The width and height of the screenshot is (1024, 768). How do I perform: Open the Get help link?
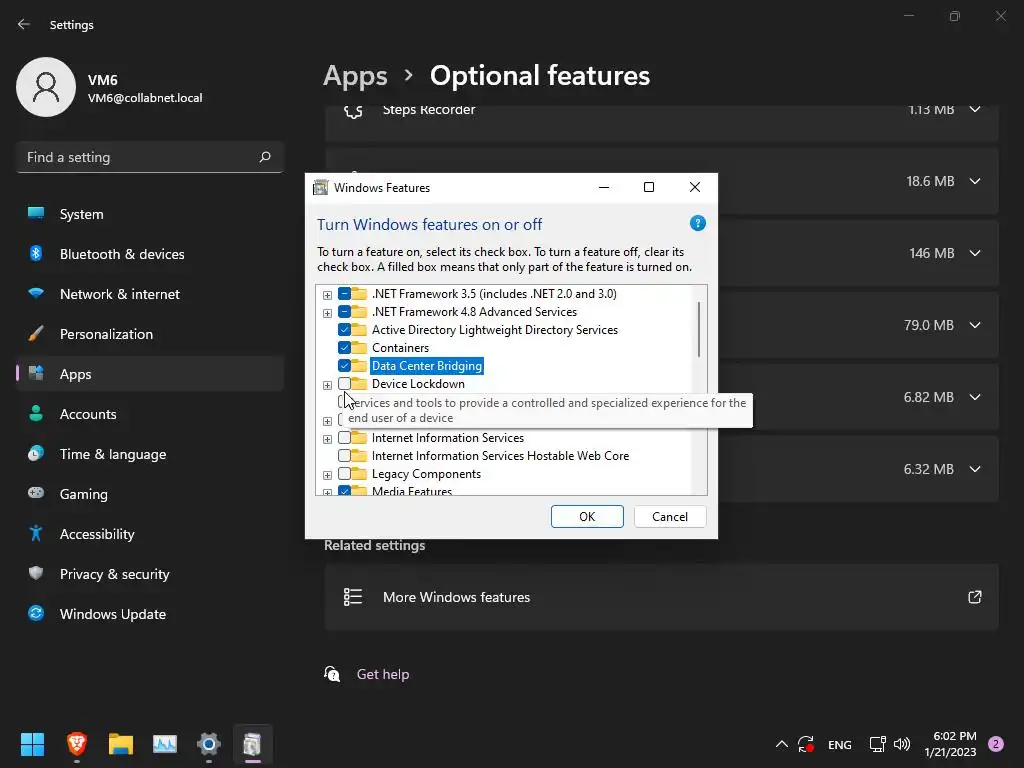pos(383,674)
